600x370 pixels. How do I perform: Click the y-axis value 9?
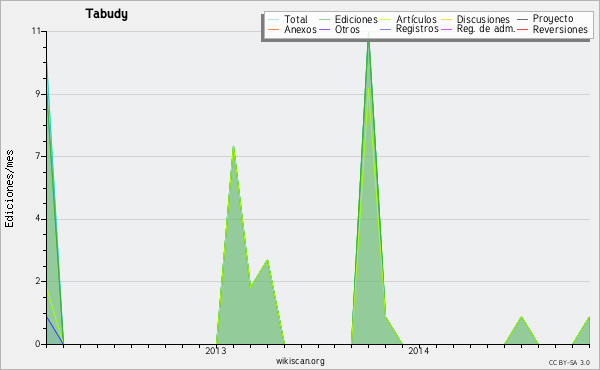(38, 94)
